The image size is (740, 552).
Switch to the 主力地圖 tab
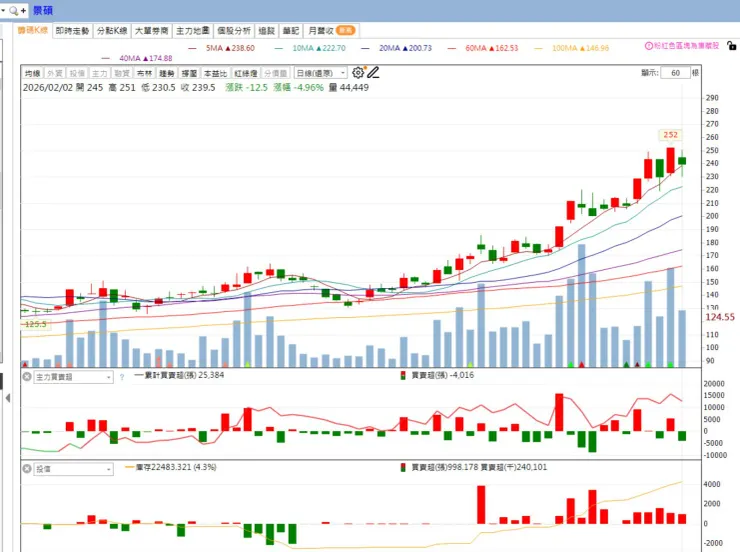[193, 31]
